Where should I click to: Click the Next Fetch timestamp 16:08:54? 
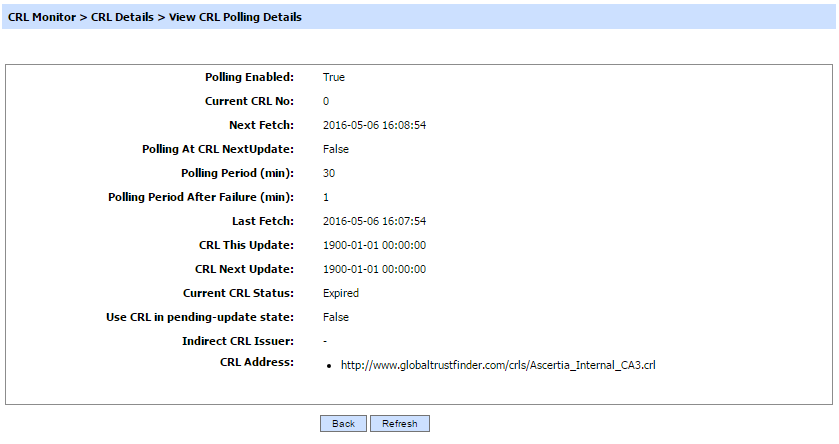pos(375,125)
